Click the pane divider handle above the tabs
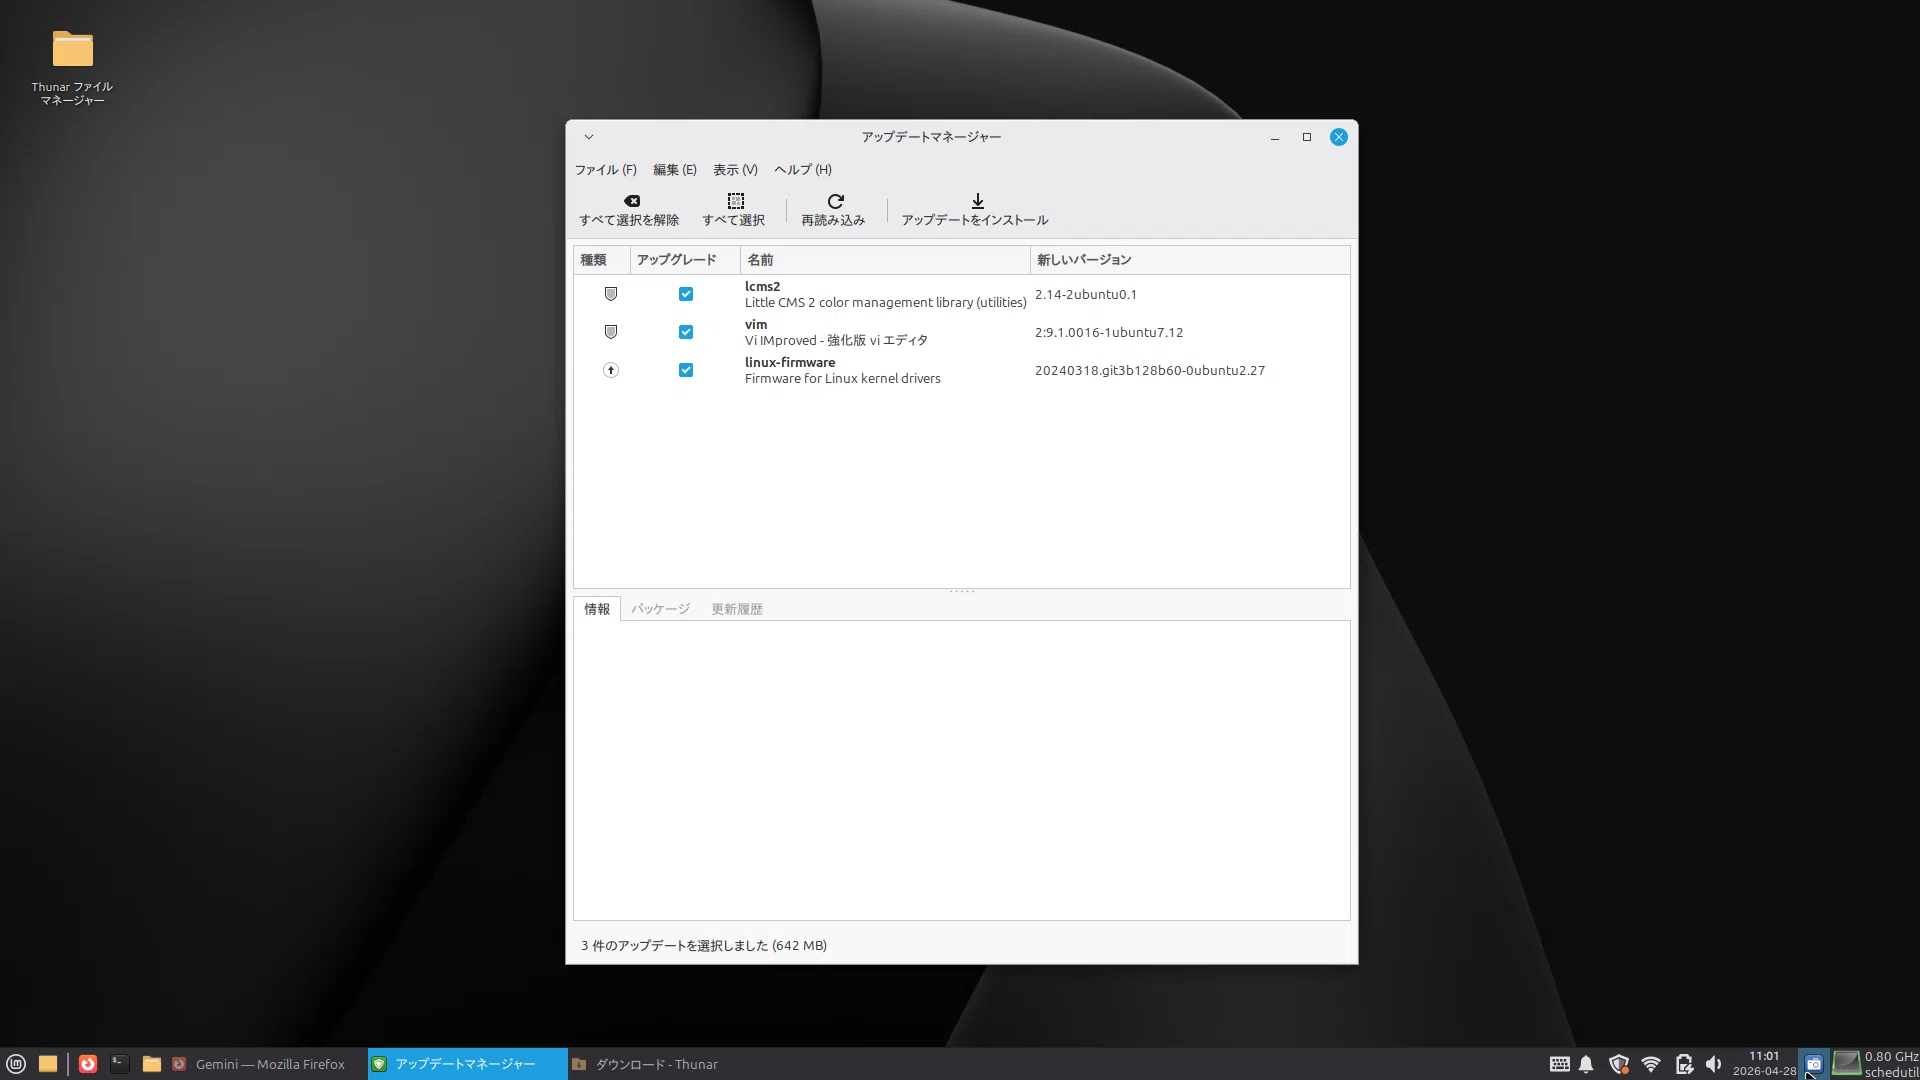Viewport: 1920px width, 1080px height. (962, 592)
